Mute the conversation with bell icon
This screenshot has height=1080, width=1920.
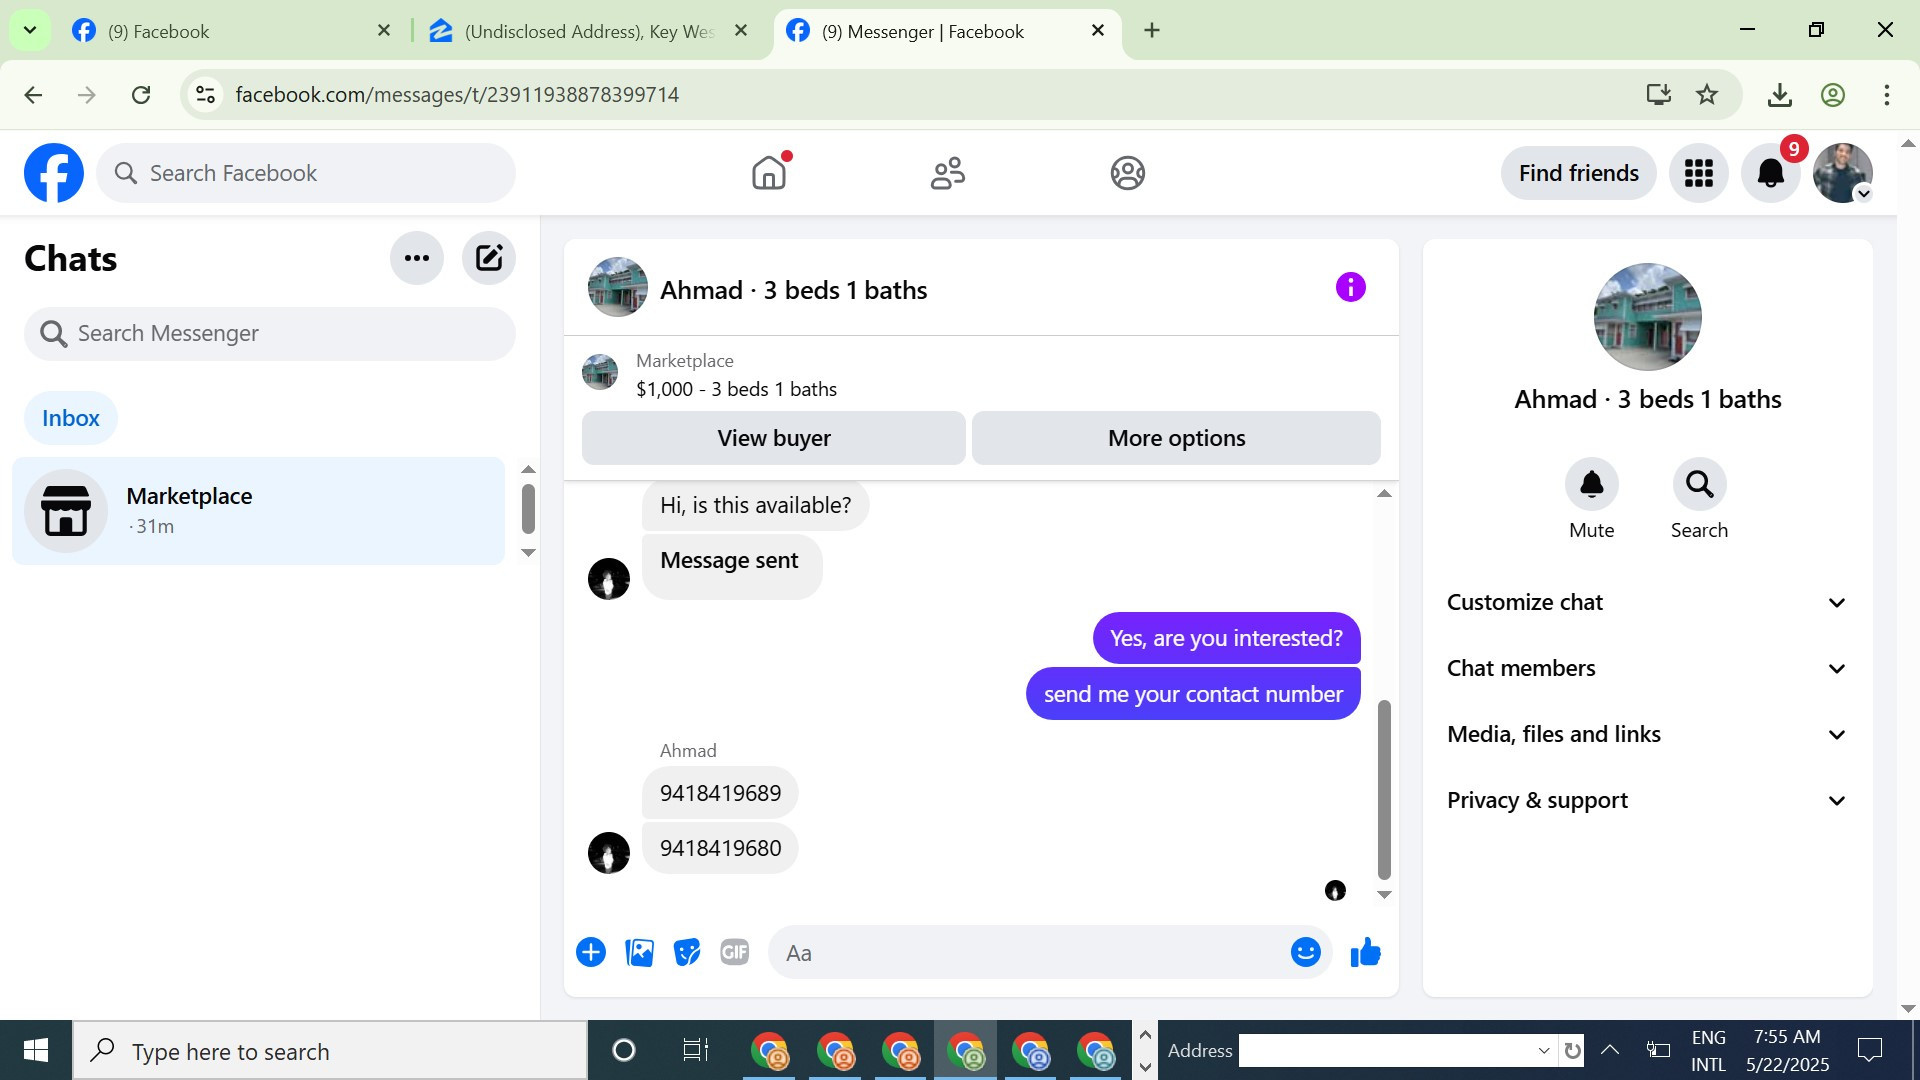(1592, 485)
